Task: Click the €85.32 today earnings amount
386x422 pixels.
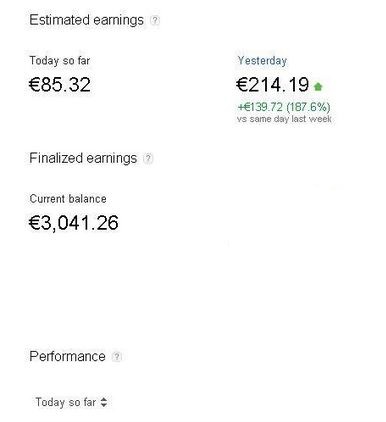Action: point(60,84)
